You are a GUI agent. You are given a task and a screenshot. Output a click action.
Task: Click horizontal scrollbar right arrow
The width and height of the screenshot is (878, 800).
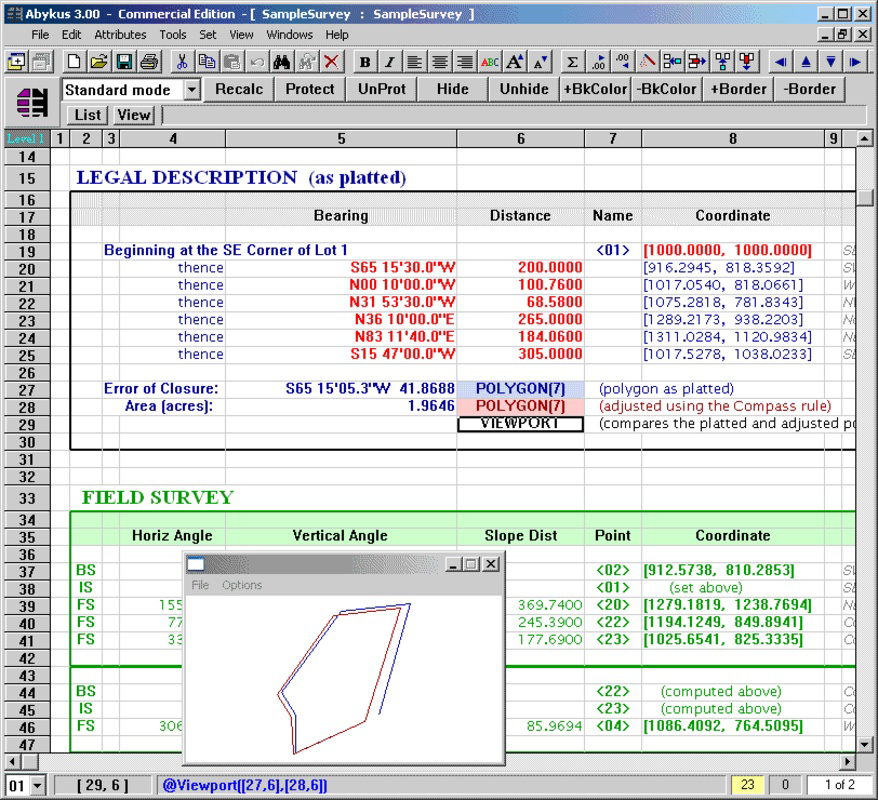[x=848, y=762]
